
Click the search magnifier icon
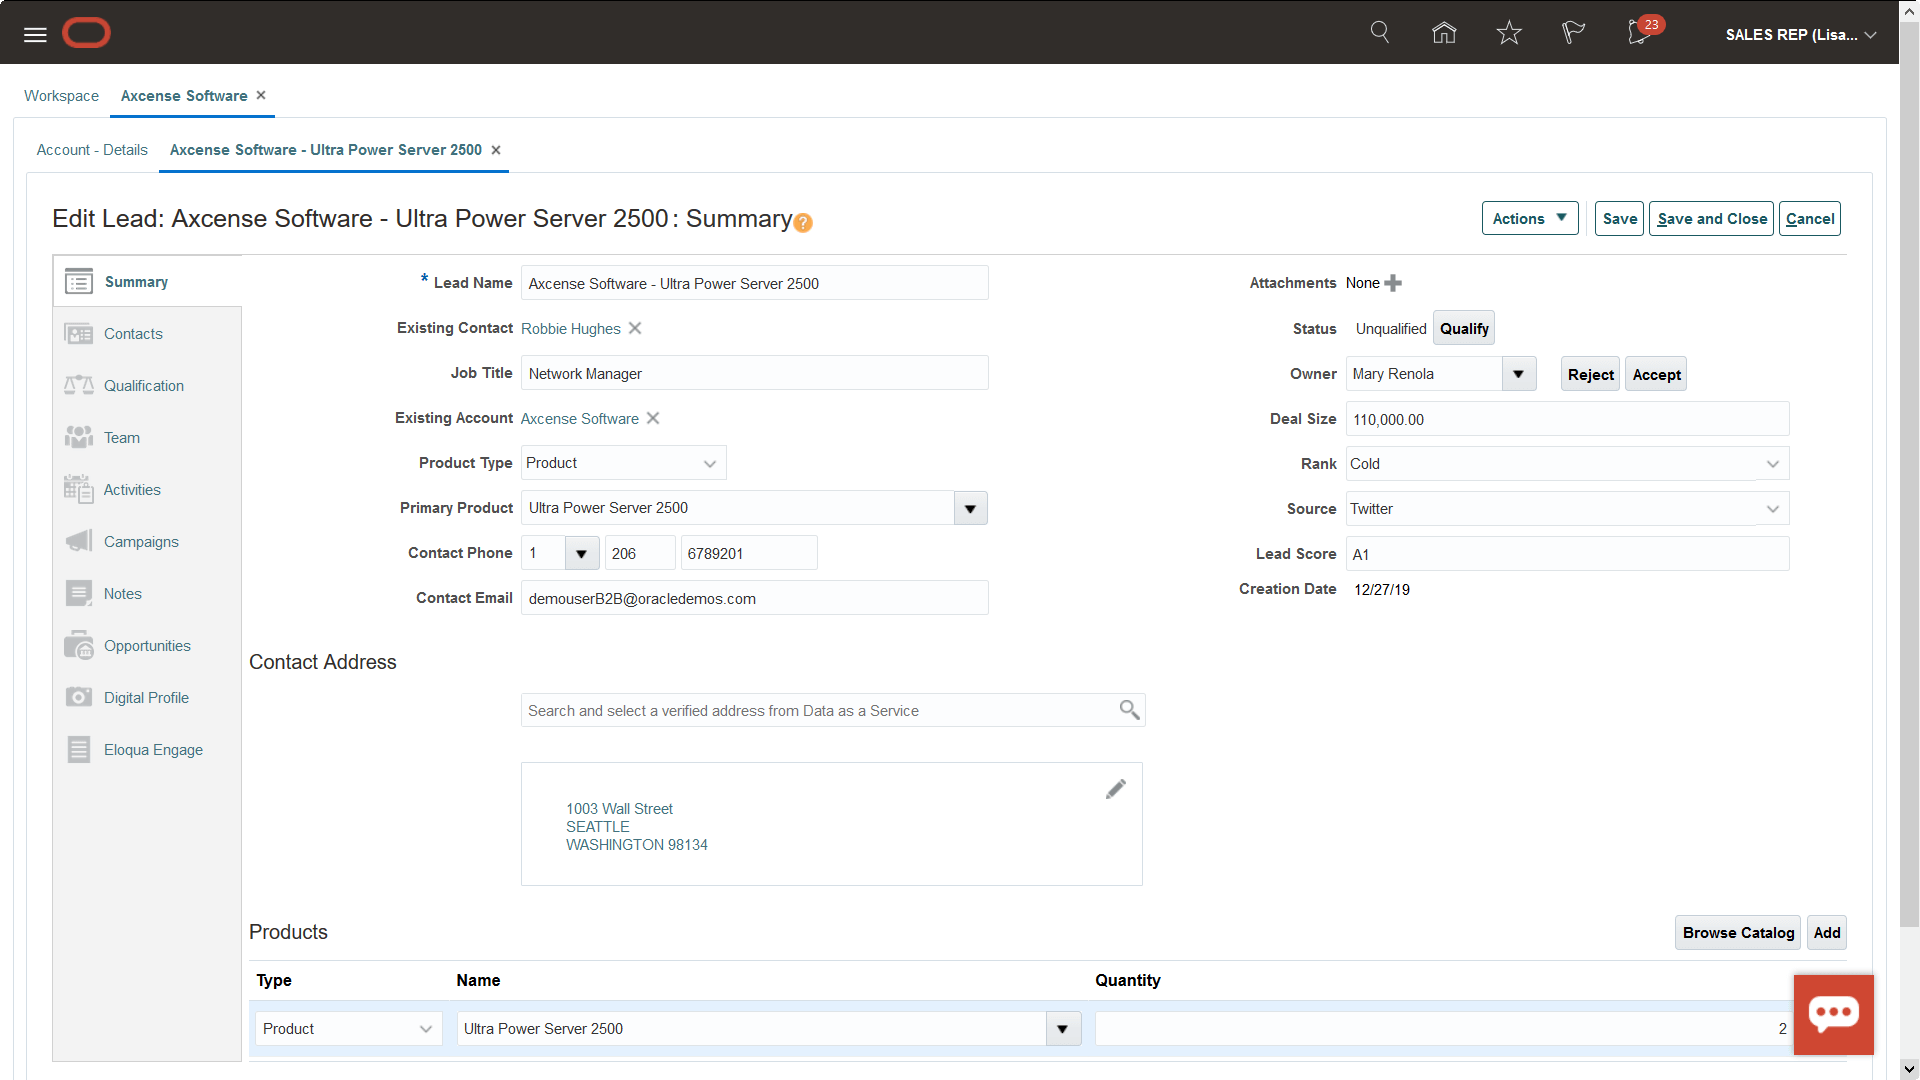click(x=1380, y=32)
